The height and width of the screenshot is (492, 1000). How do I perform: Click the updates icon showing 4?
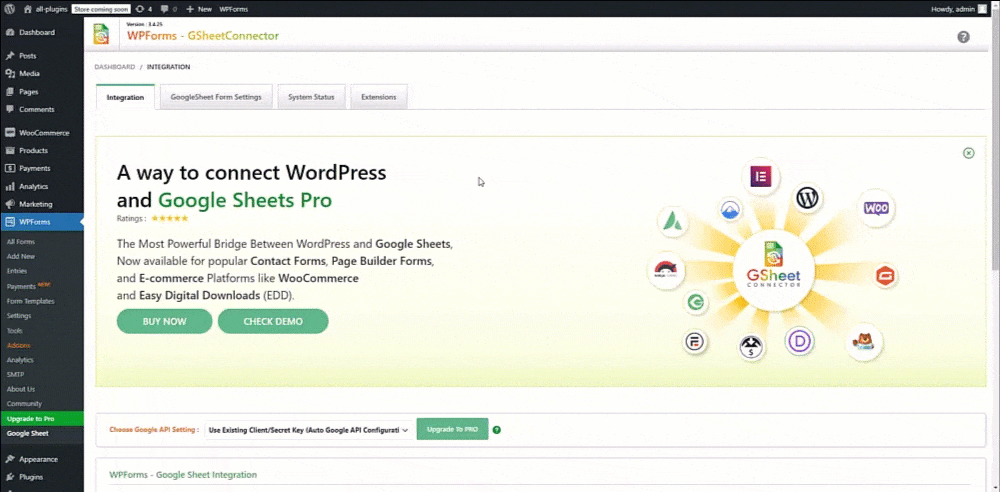(140, 9)
